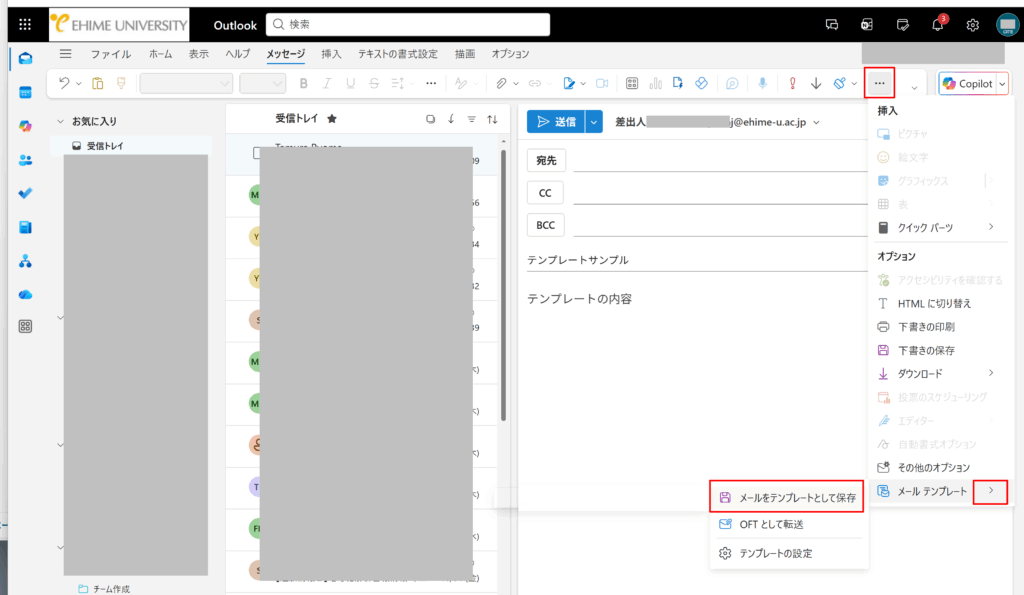Tick the checkbox on the first email
The width and height of the screenshot is (1024, 595).
(x=258, y=154)
